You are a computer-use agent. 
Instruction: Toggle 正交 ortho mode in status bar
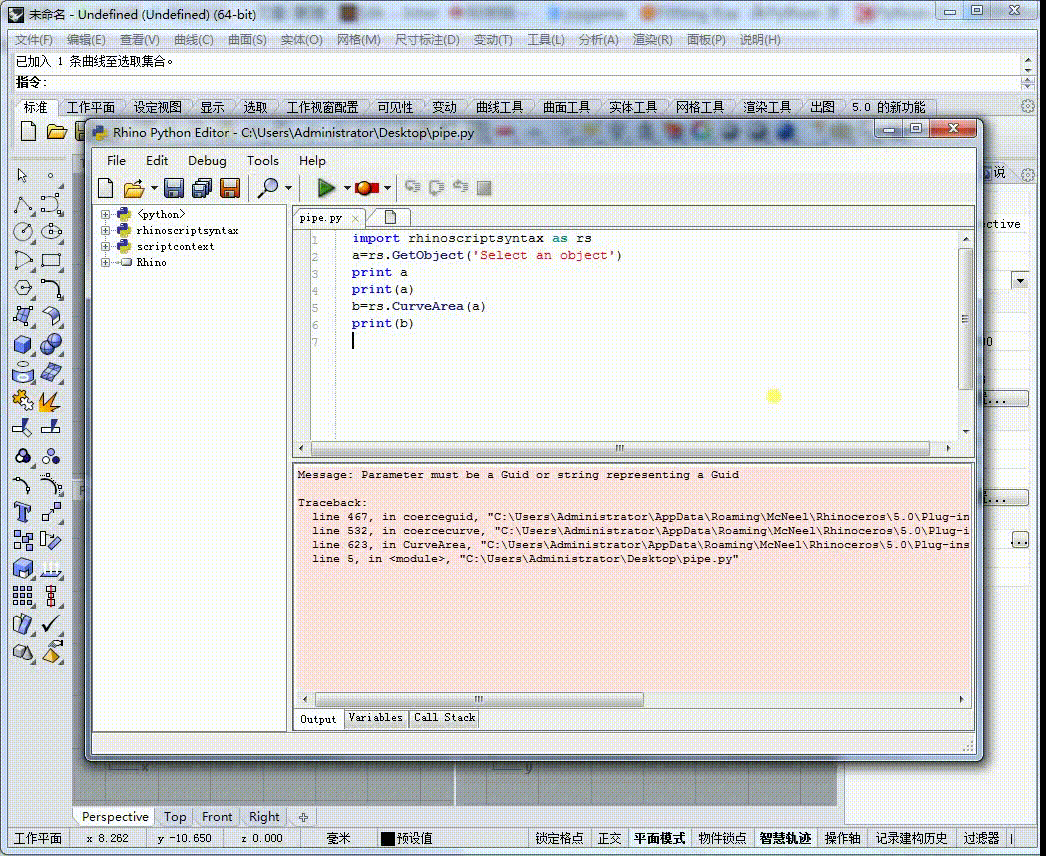point(609,838)
